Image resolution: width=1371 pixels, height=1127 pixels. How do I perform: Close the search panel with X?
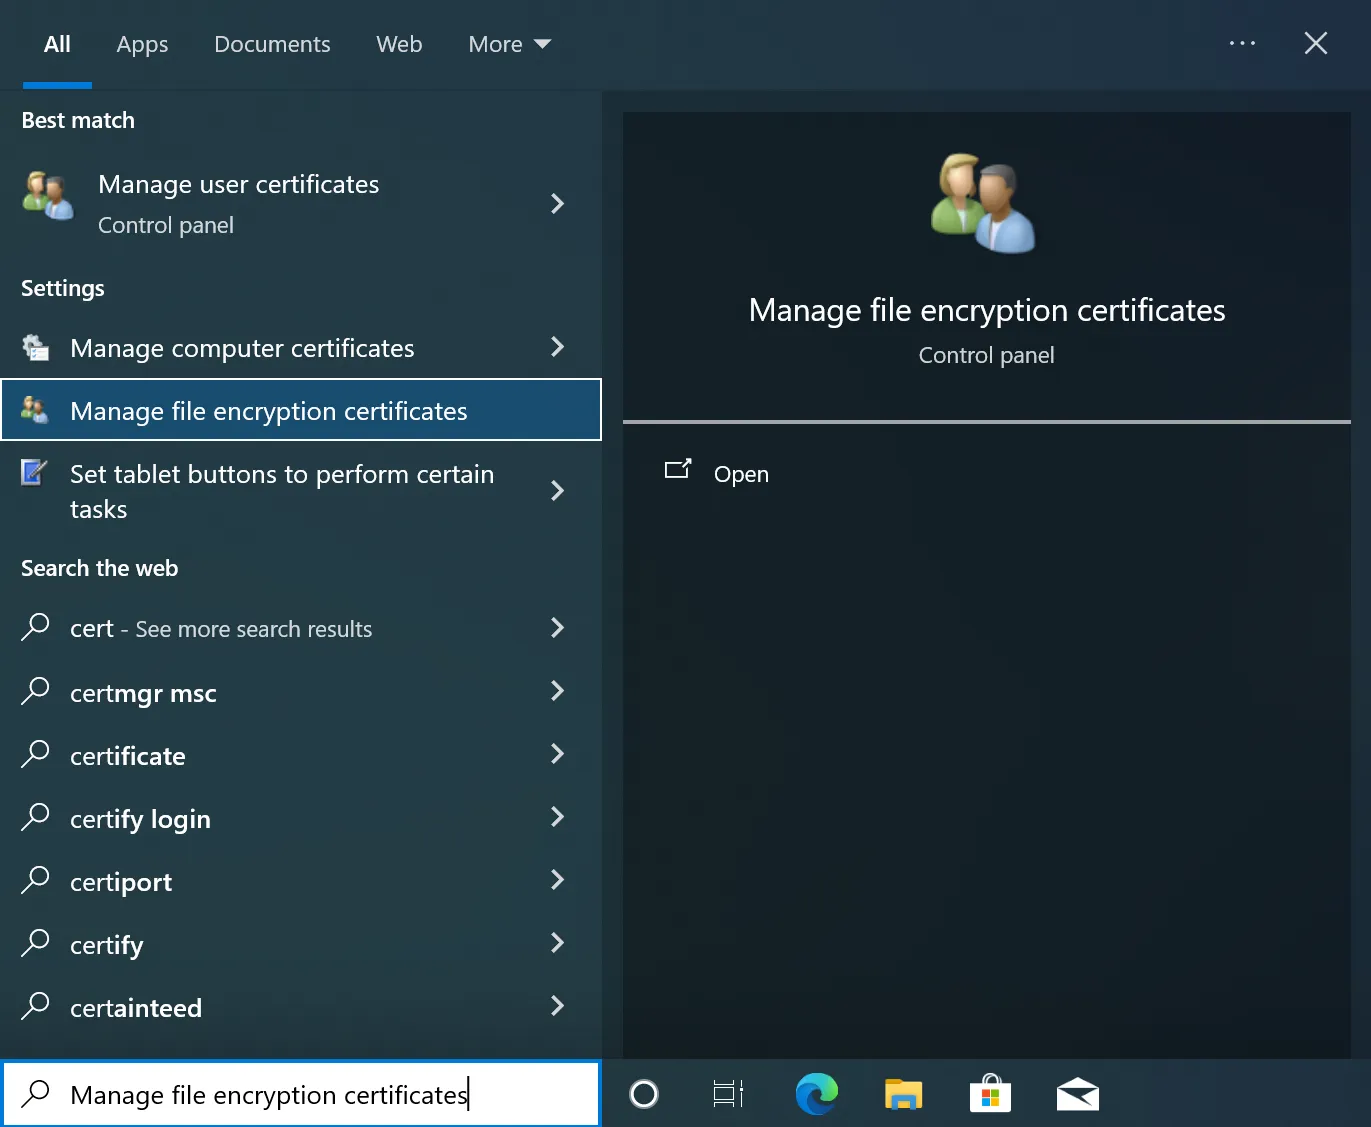pos(1316,43)
